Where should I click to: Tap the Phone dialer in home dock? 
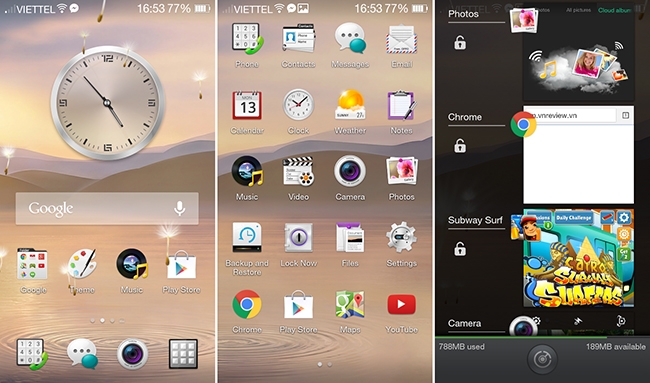click(x=32, y=354)
